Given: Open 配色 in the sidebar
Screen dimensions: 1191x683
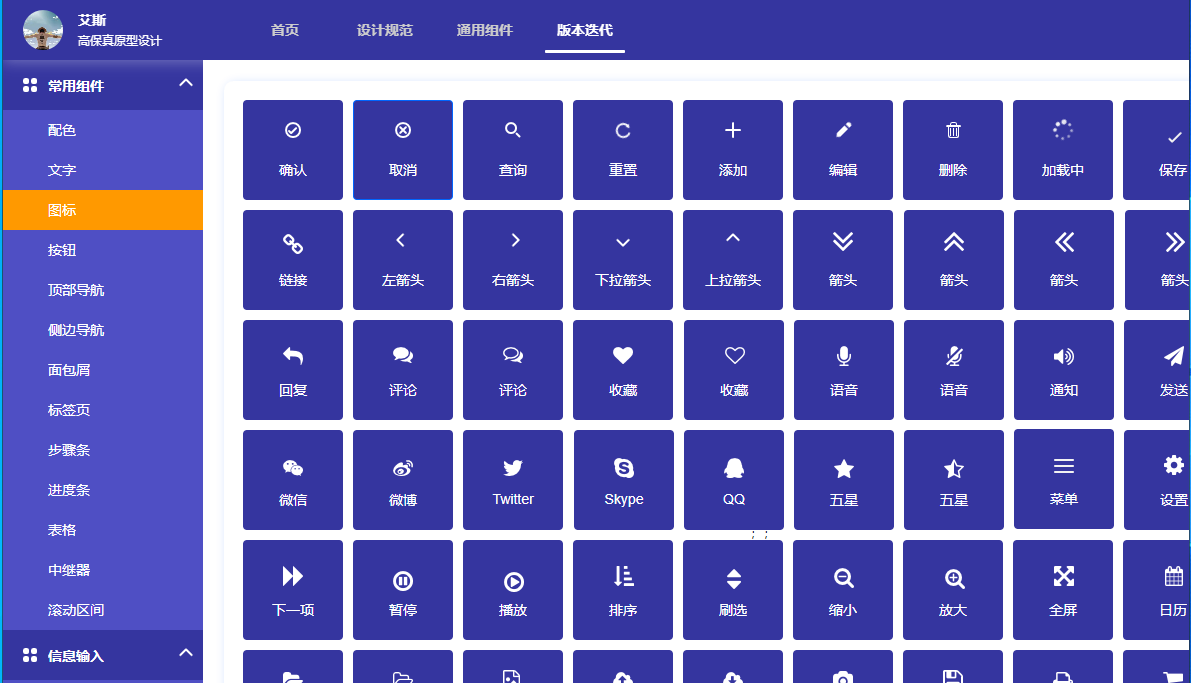Looking at the screenshot, I should click(x=103, y=130).
